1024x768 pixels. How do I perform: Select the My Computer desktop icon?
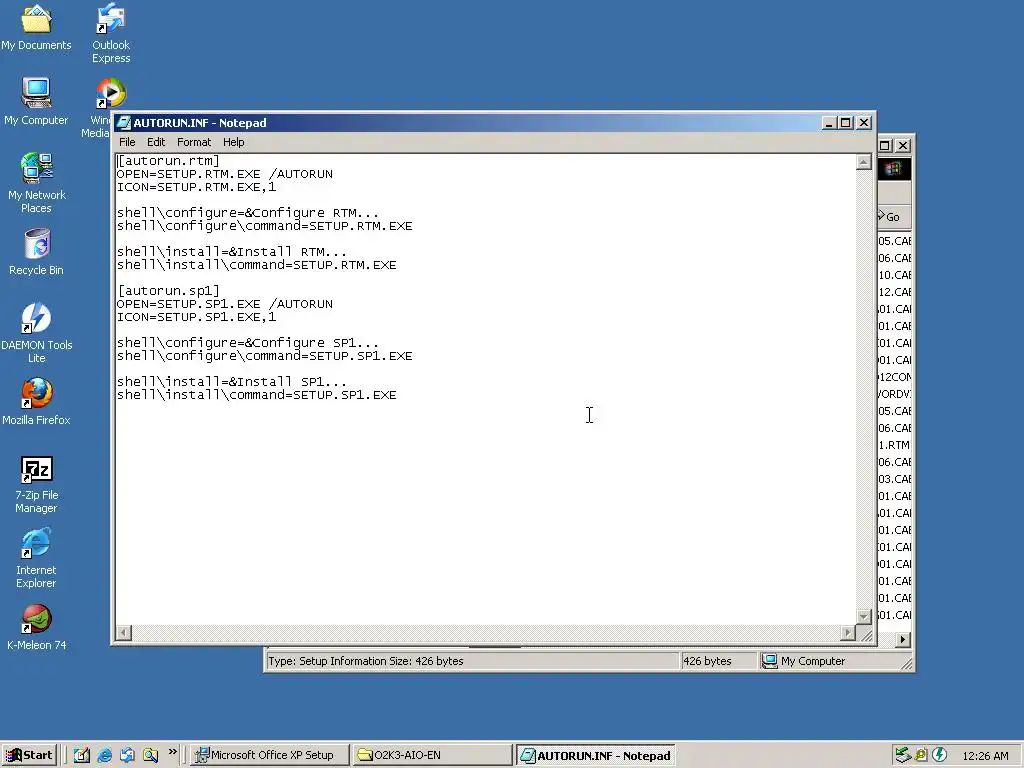point(36,101)
